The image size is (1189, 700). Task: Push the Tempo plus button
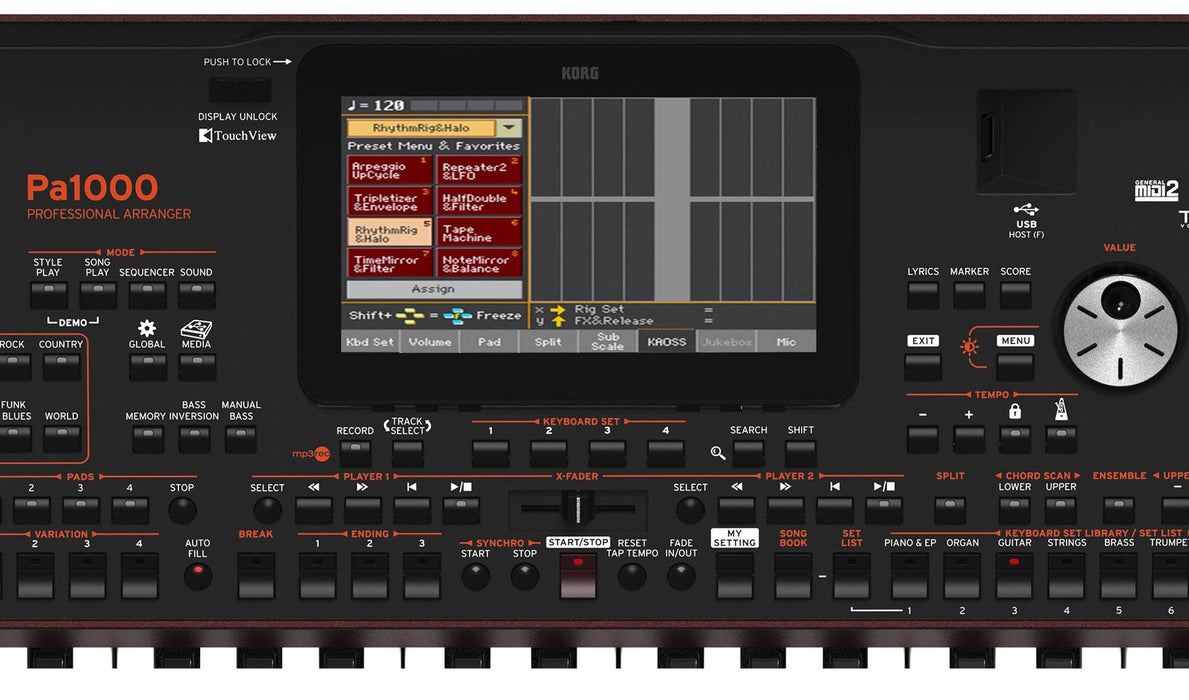click(x=969, y=438)
